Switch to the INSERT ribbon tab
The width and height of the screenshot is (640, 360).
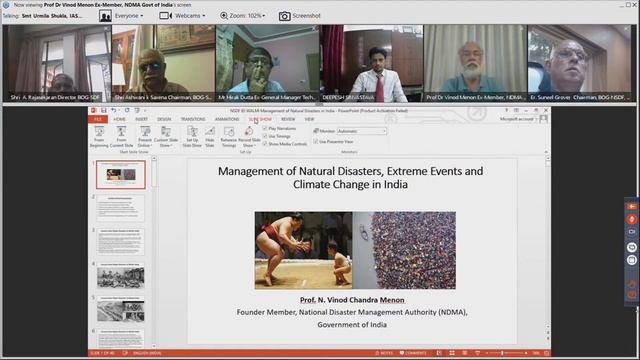coord(142,119)
